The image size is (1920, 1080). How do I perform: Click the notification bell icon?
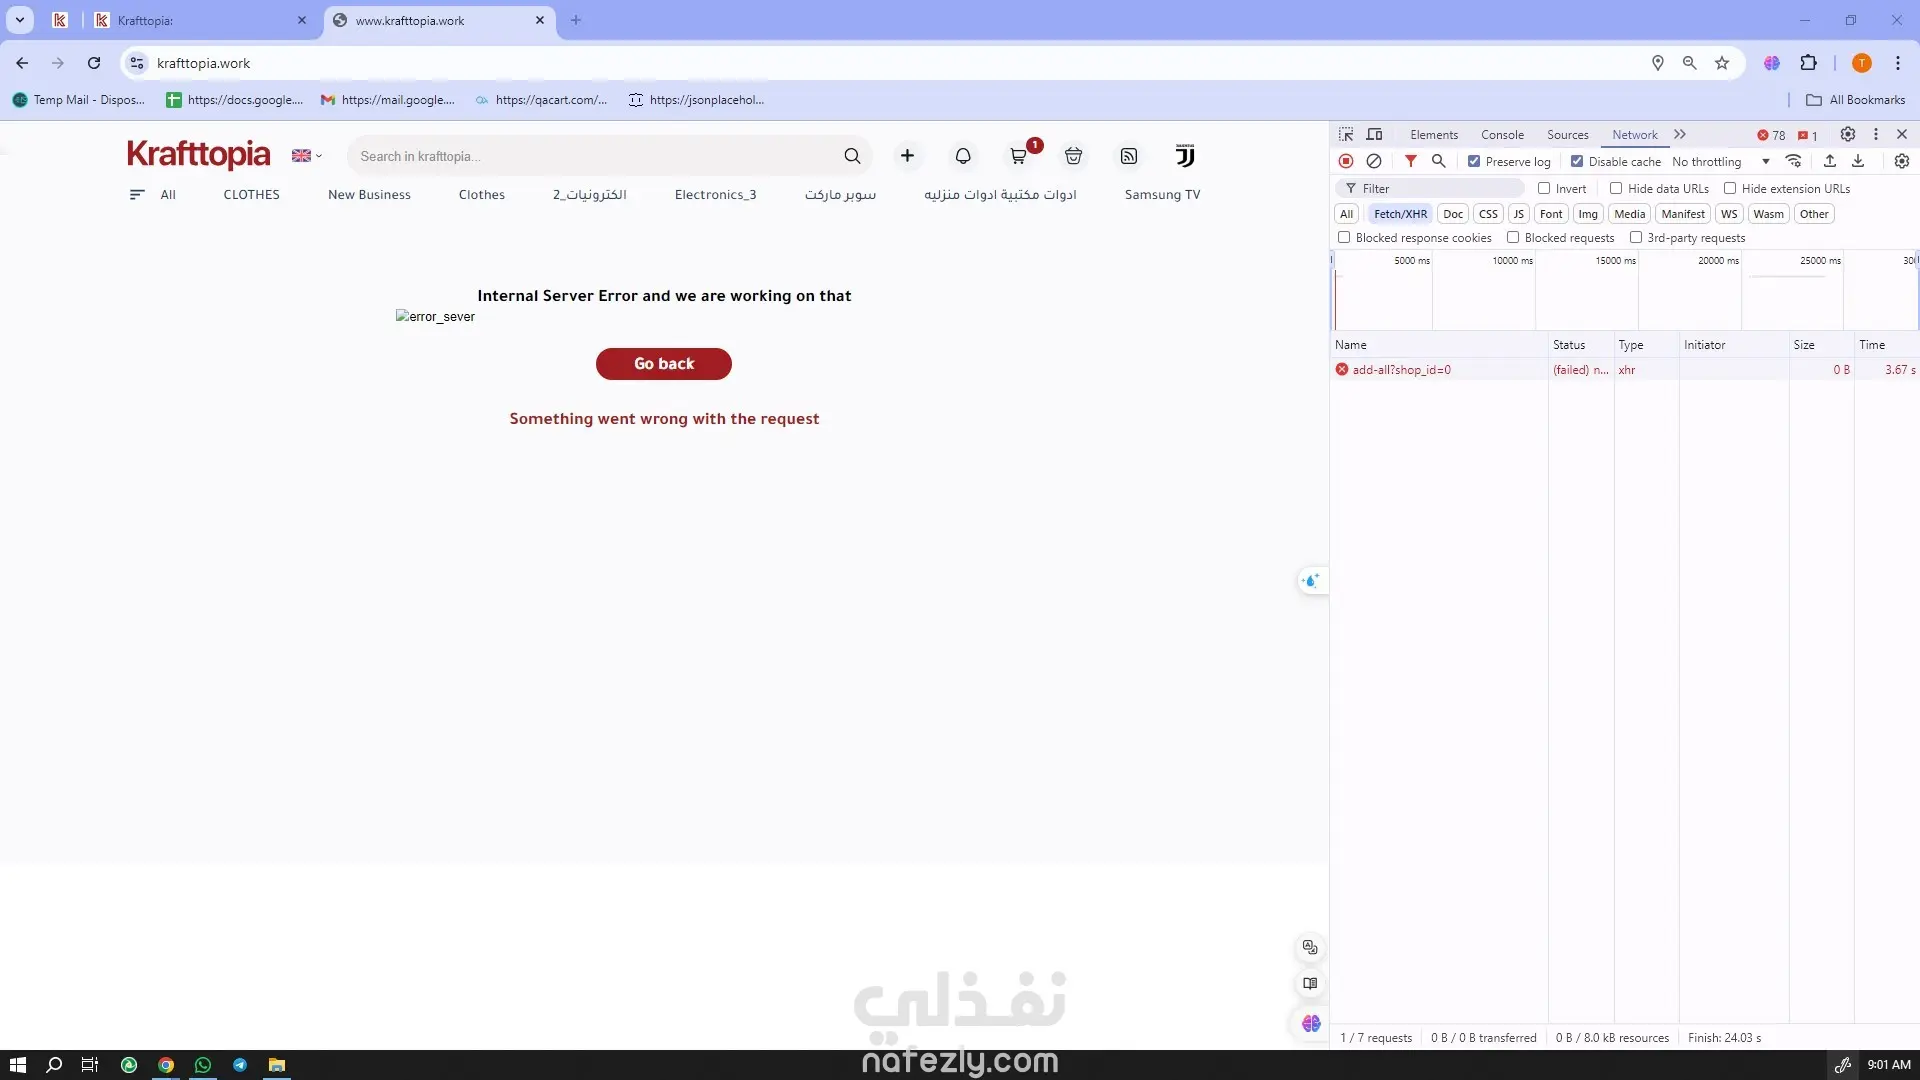pos(962,156)
